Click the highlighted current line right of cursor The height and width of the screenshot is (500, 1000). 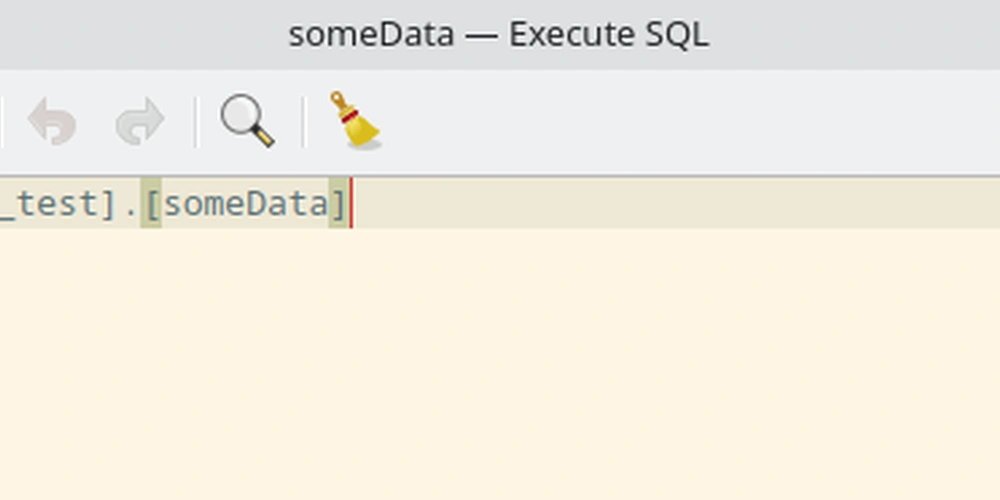click(x=676, y=203)
